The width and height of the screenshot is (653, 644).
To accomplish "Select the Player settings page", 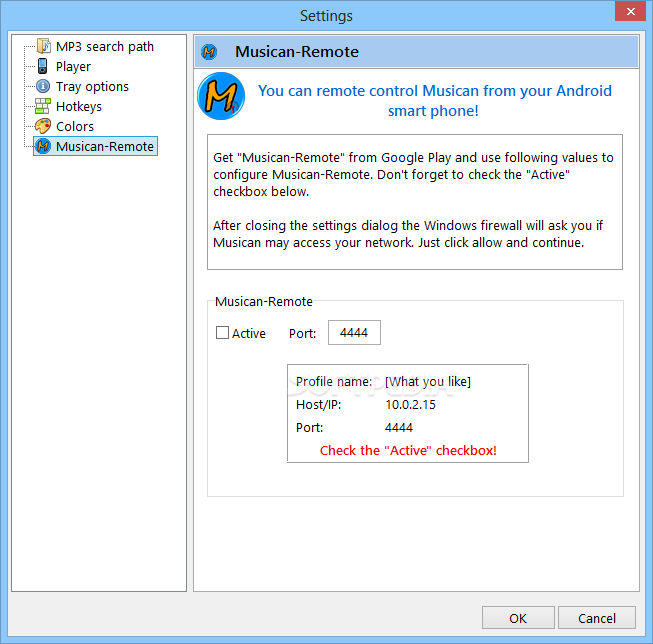I will tap(73, 67).
